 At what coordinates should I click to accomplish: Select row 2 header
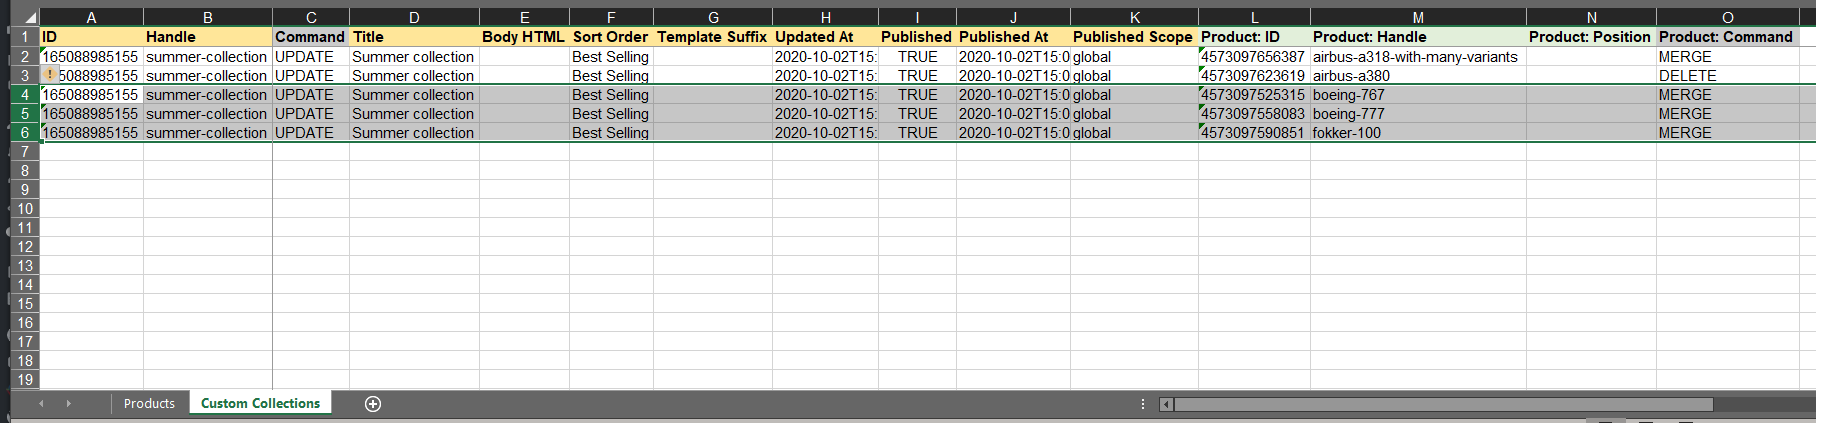click(24, 56)
